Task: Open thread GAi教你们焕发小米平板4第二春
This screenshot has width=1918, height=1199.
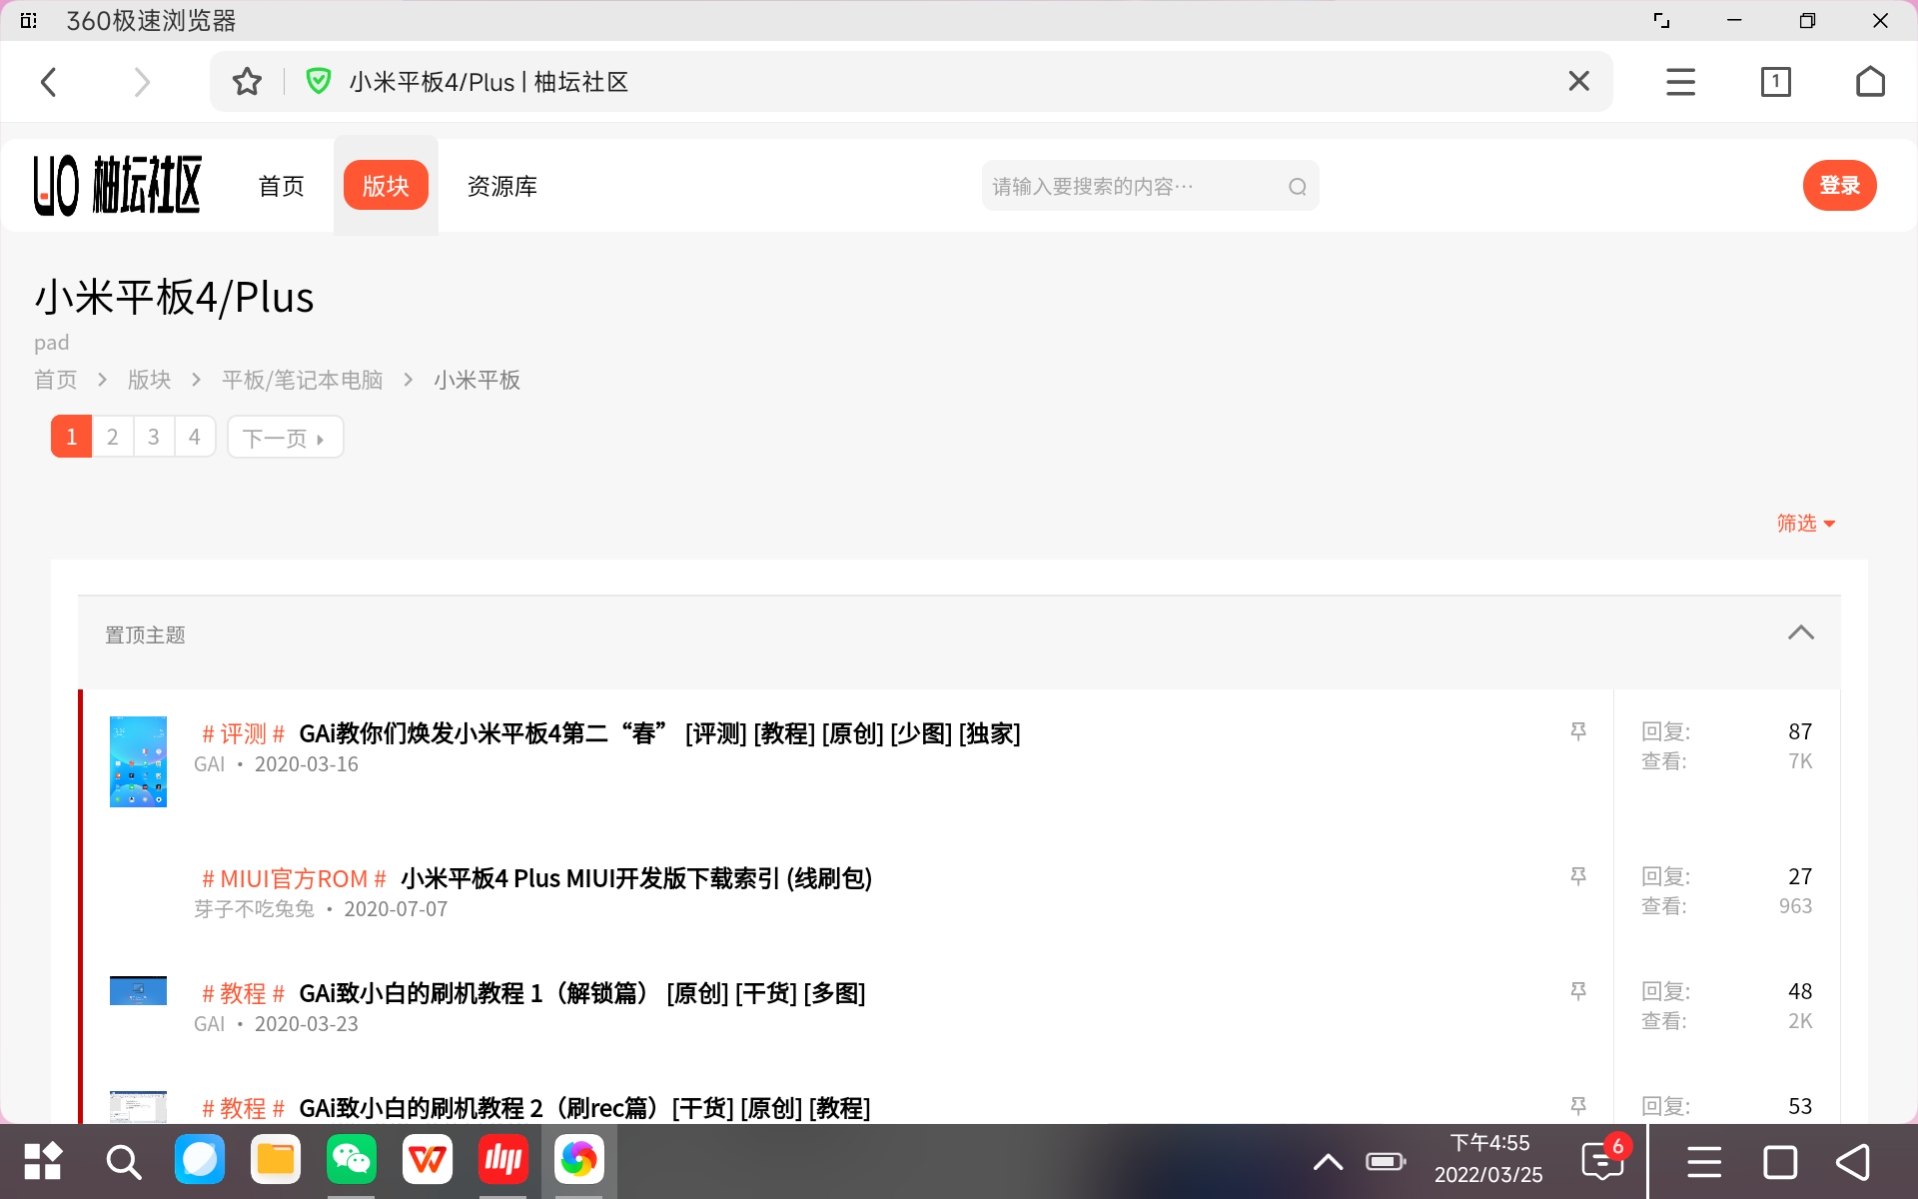Action: [x=659, y=733]
